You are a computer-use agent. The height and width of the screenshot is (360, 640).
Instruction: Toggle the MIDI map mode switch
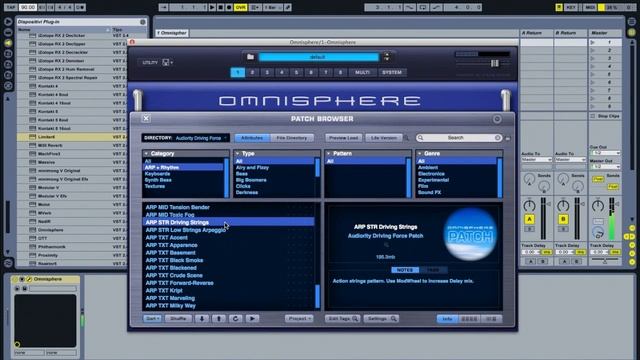pyautogui.click(x=590, y=7)
